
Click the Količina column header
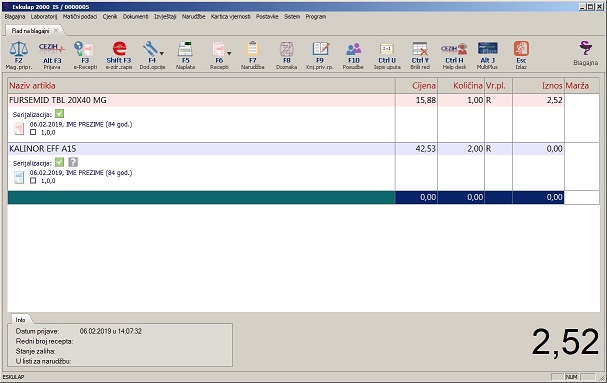(461, 86)
